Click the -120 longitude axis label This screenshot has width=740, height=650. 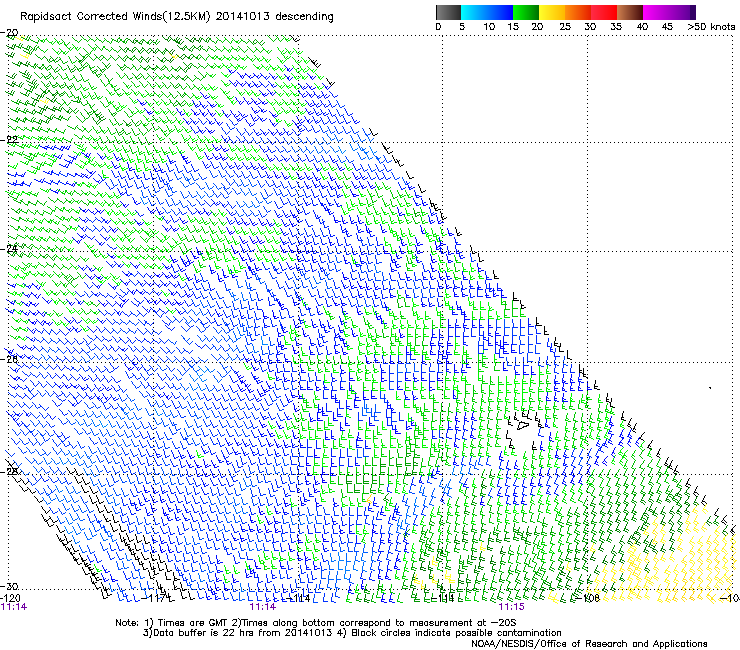click(x=10, y=598)
